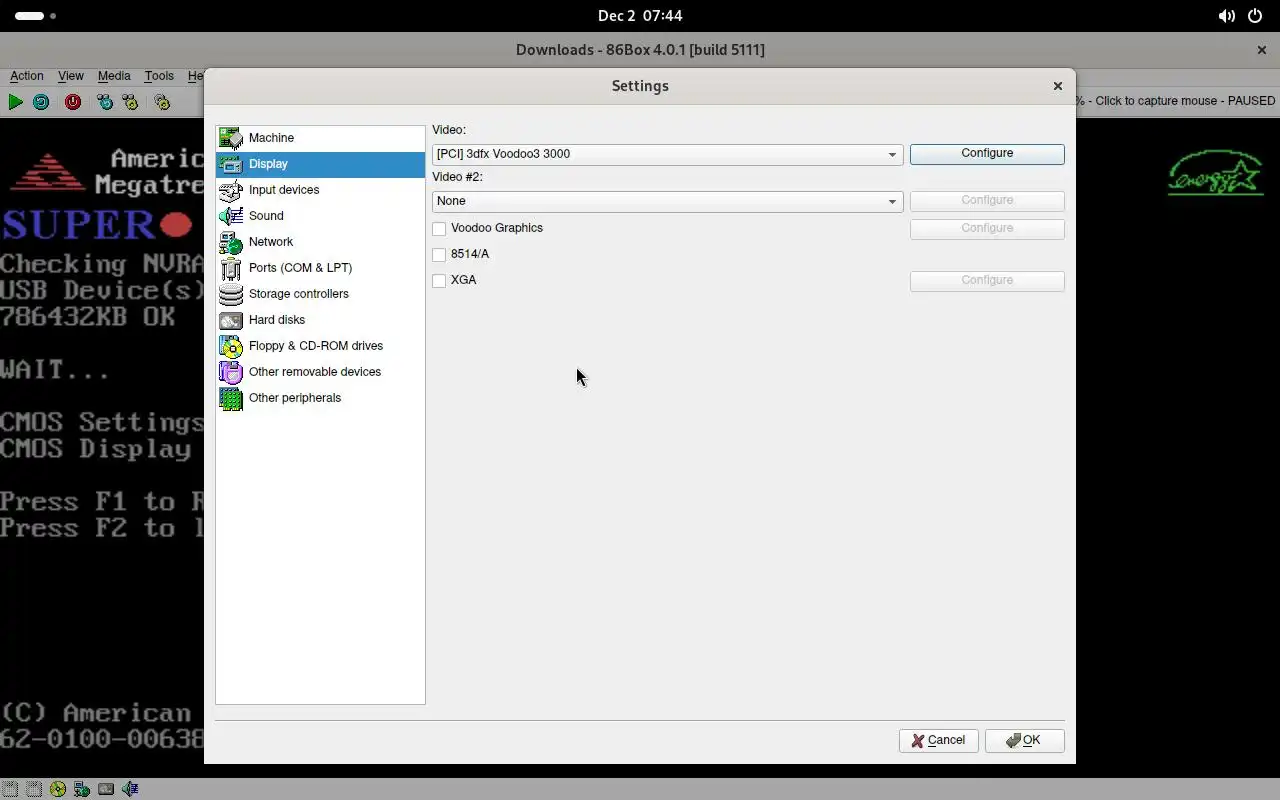Open the Network settings category

point(320,242)
